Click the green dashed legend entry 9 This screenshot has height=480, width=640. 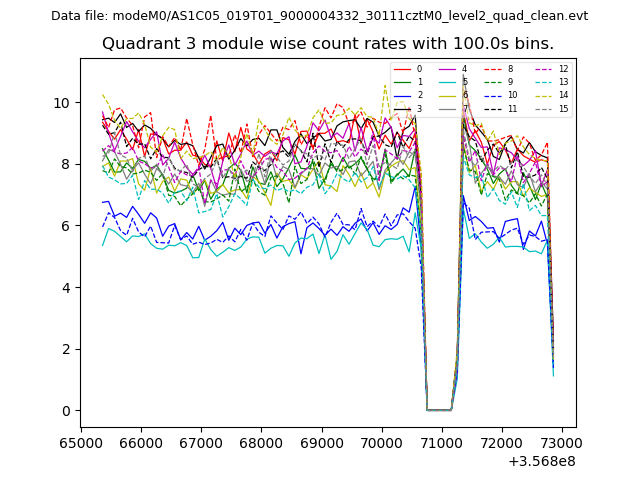500,82
